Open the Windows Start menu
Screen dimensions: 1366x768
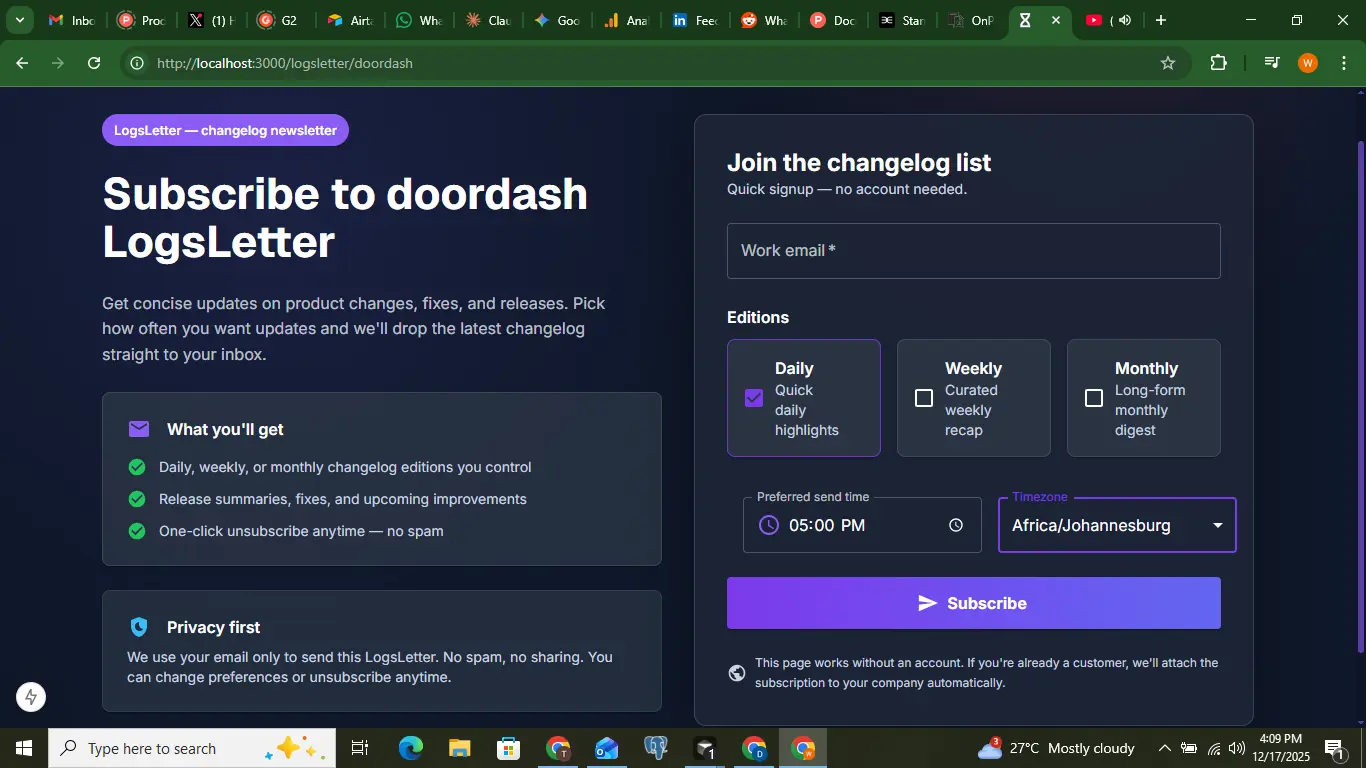(23, 748)
